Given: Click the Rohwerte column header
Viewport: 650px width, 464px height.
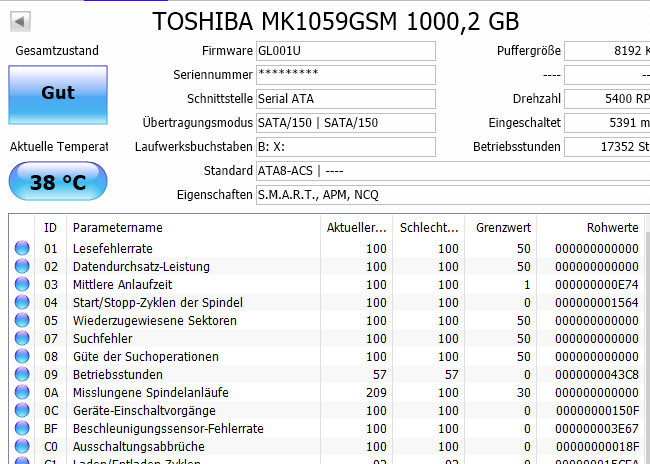Looking at the screenshot, I should tap(591, 228).
